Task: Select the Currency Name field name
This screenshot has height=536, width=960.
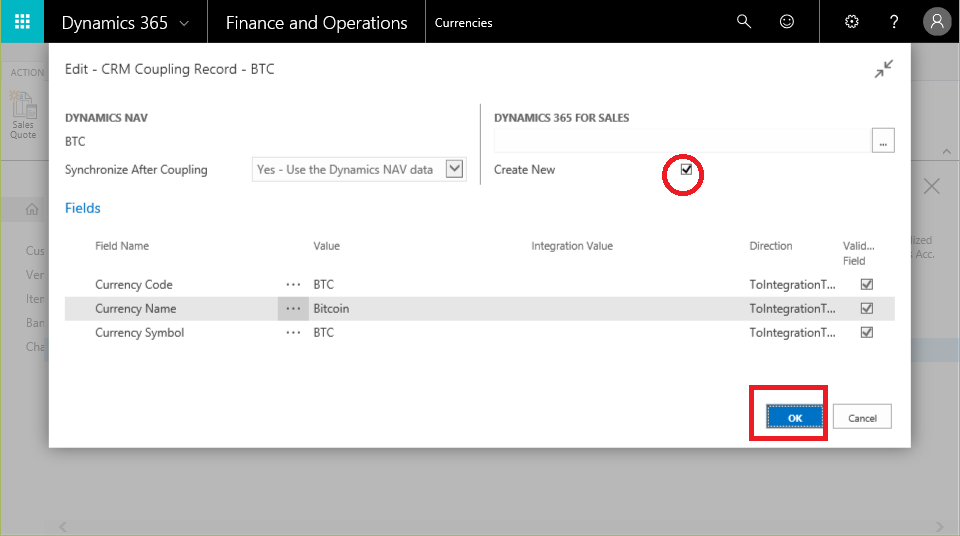Action: coord(135,309)
